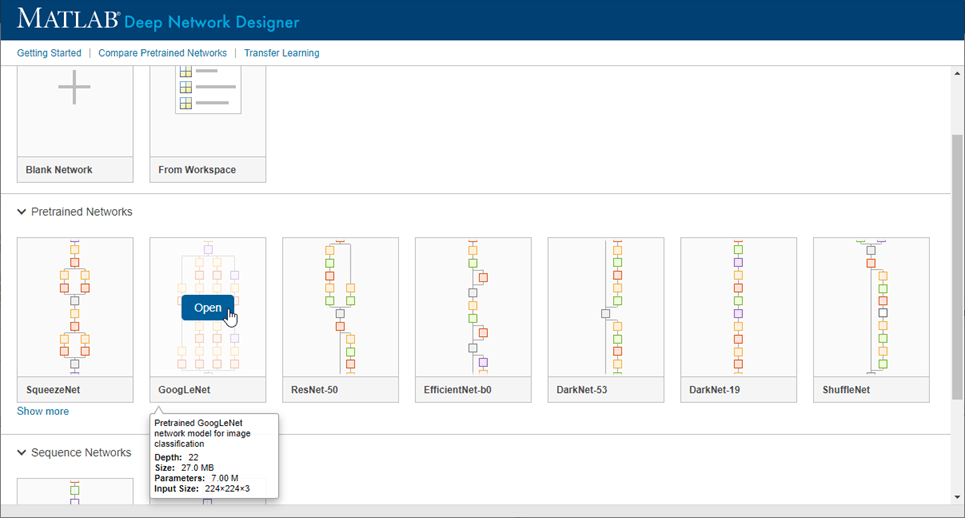Open Compare Pretrained Networks link
The width and height of the screenshot is (966, 518).
tap(163, 53)
